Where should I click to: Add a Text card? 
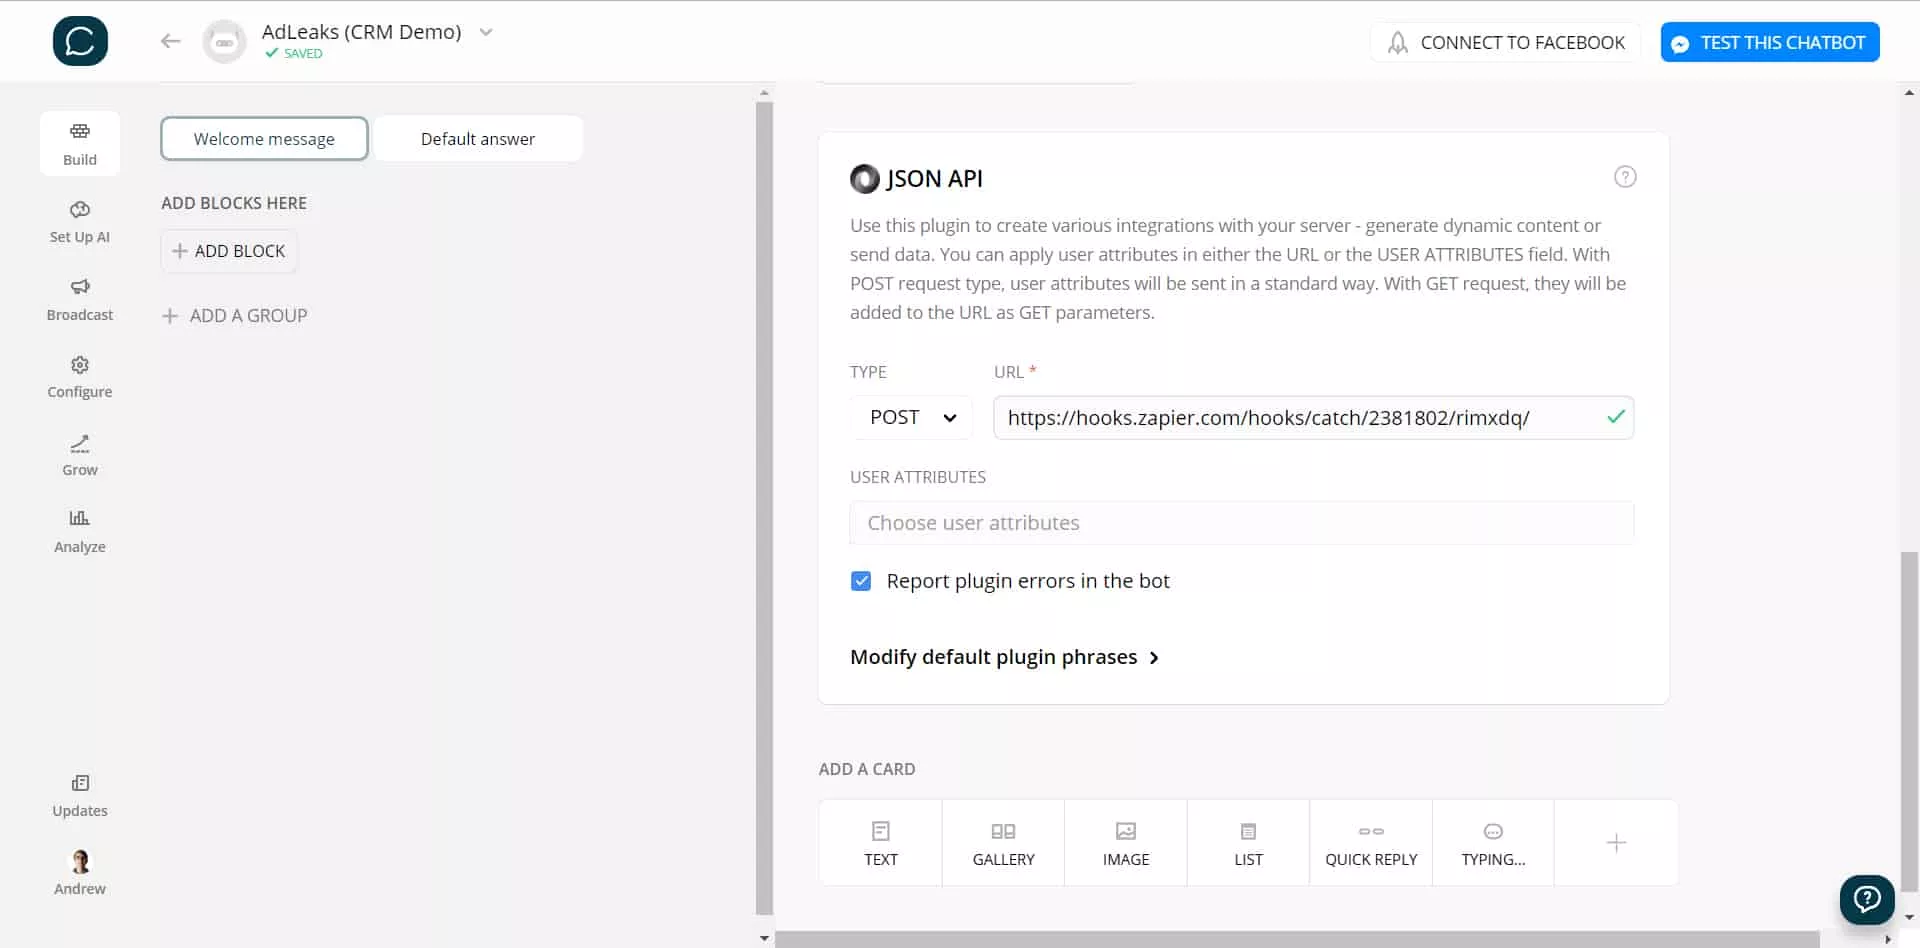pos(880,843)
